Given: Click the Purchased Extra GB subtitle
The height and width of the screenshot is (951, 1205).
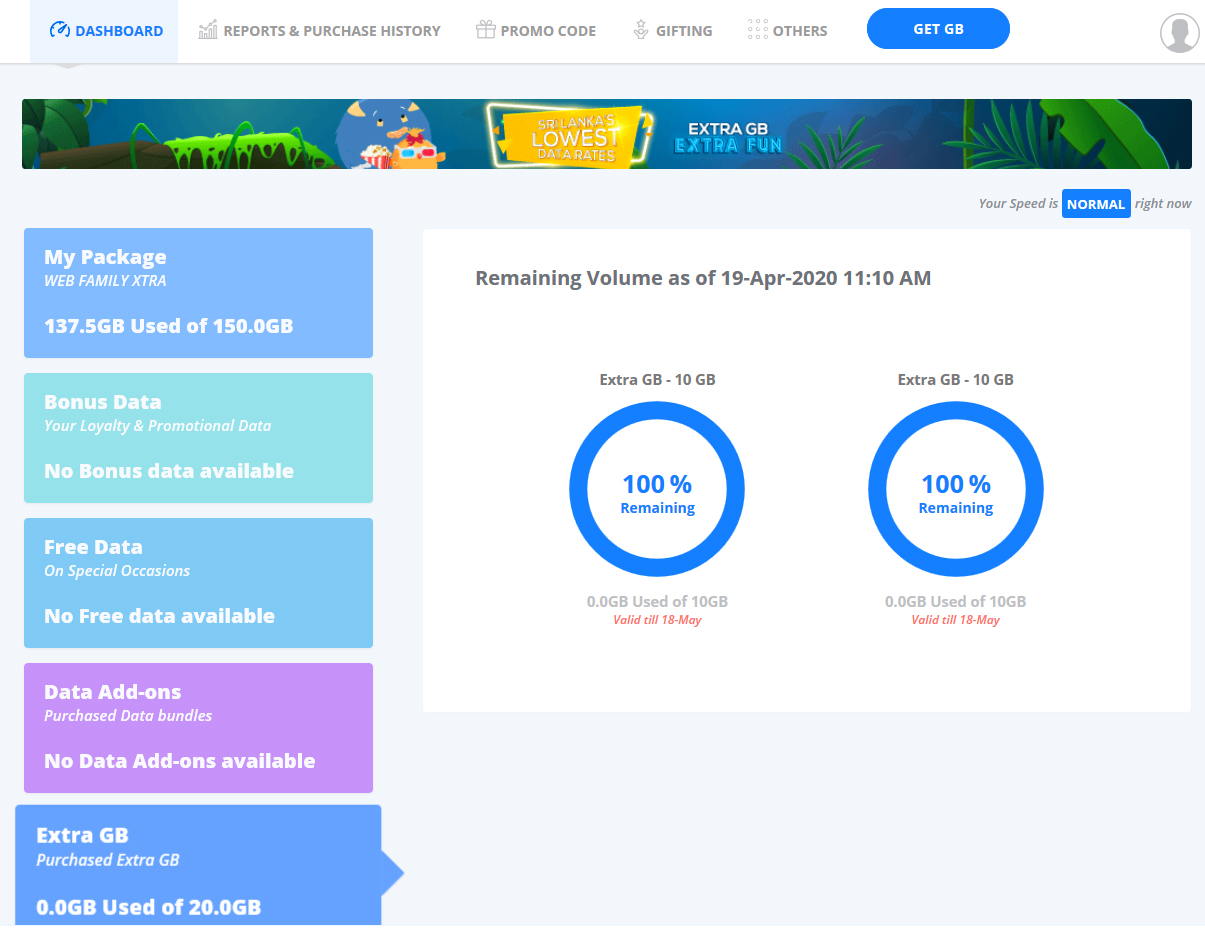Looking at the screenshot, I should click(108, 860).
